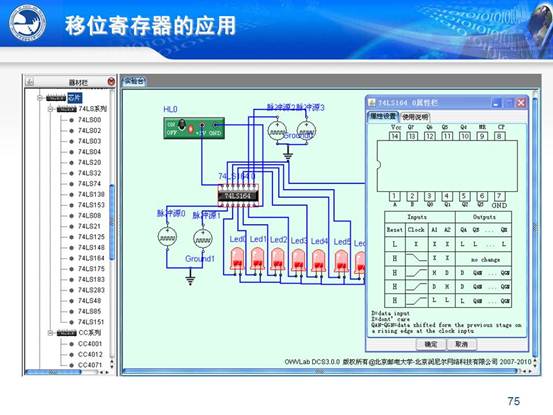Click the 脉冲源0 pulse source component

click(167, 236)
